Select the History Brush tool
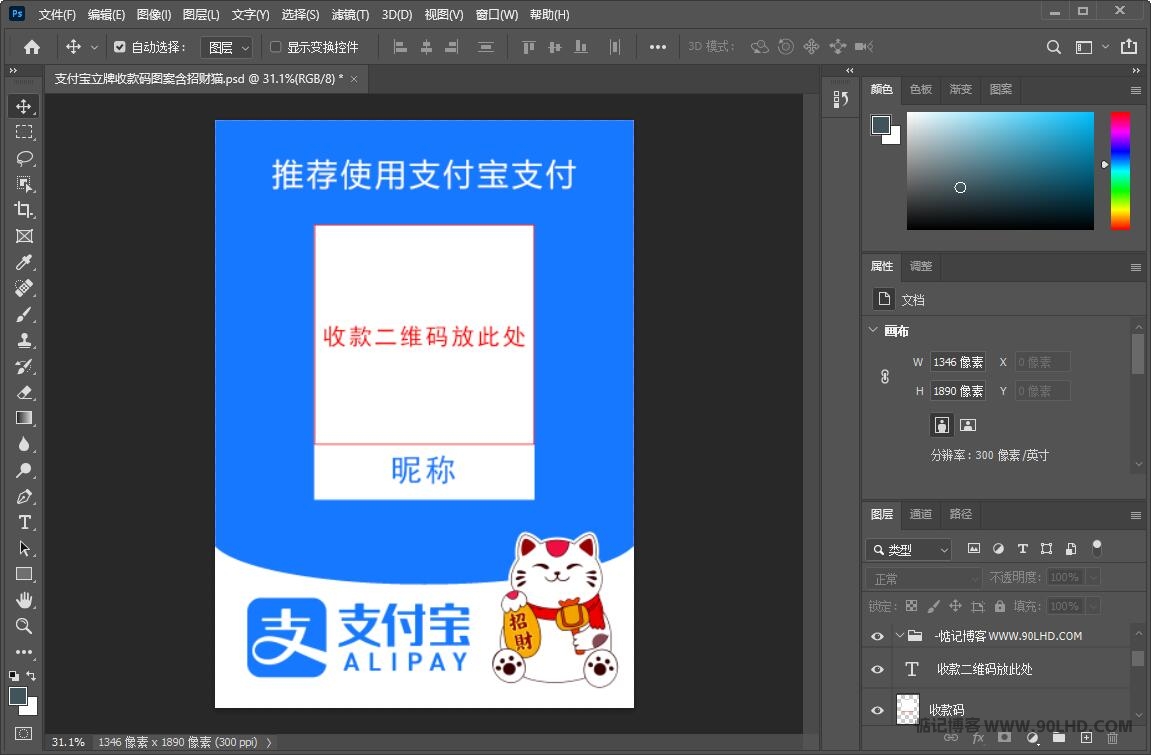 pos(23,366)
